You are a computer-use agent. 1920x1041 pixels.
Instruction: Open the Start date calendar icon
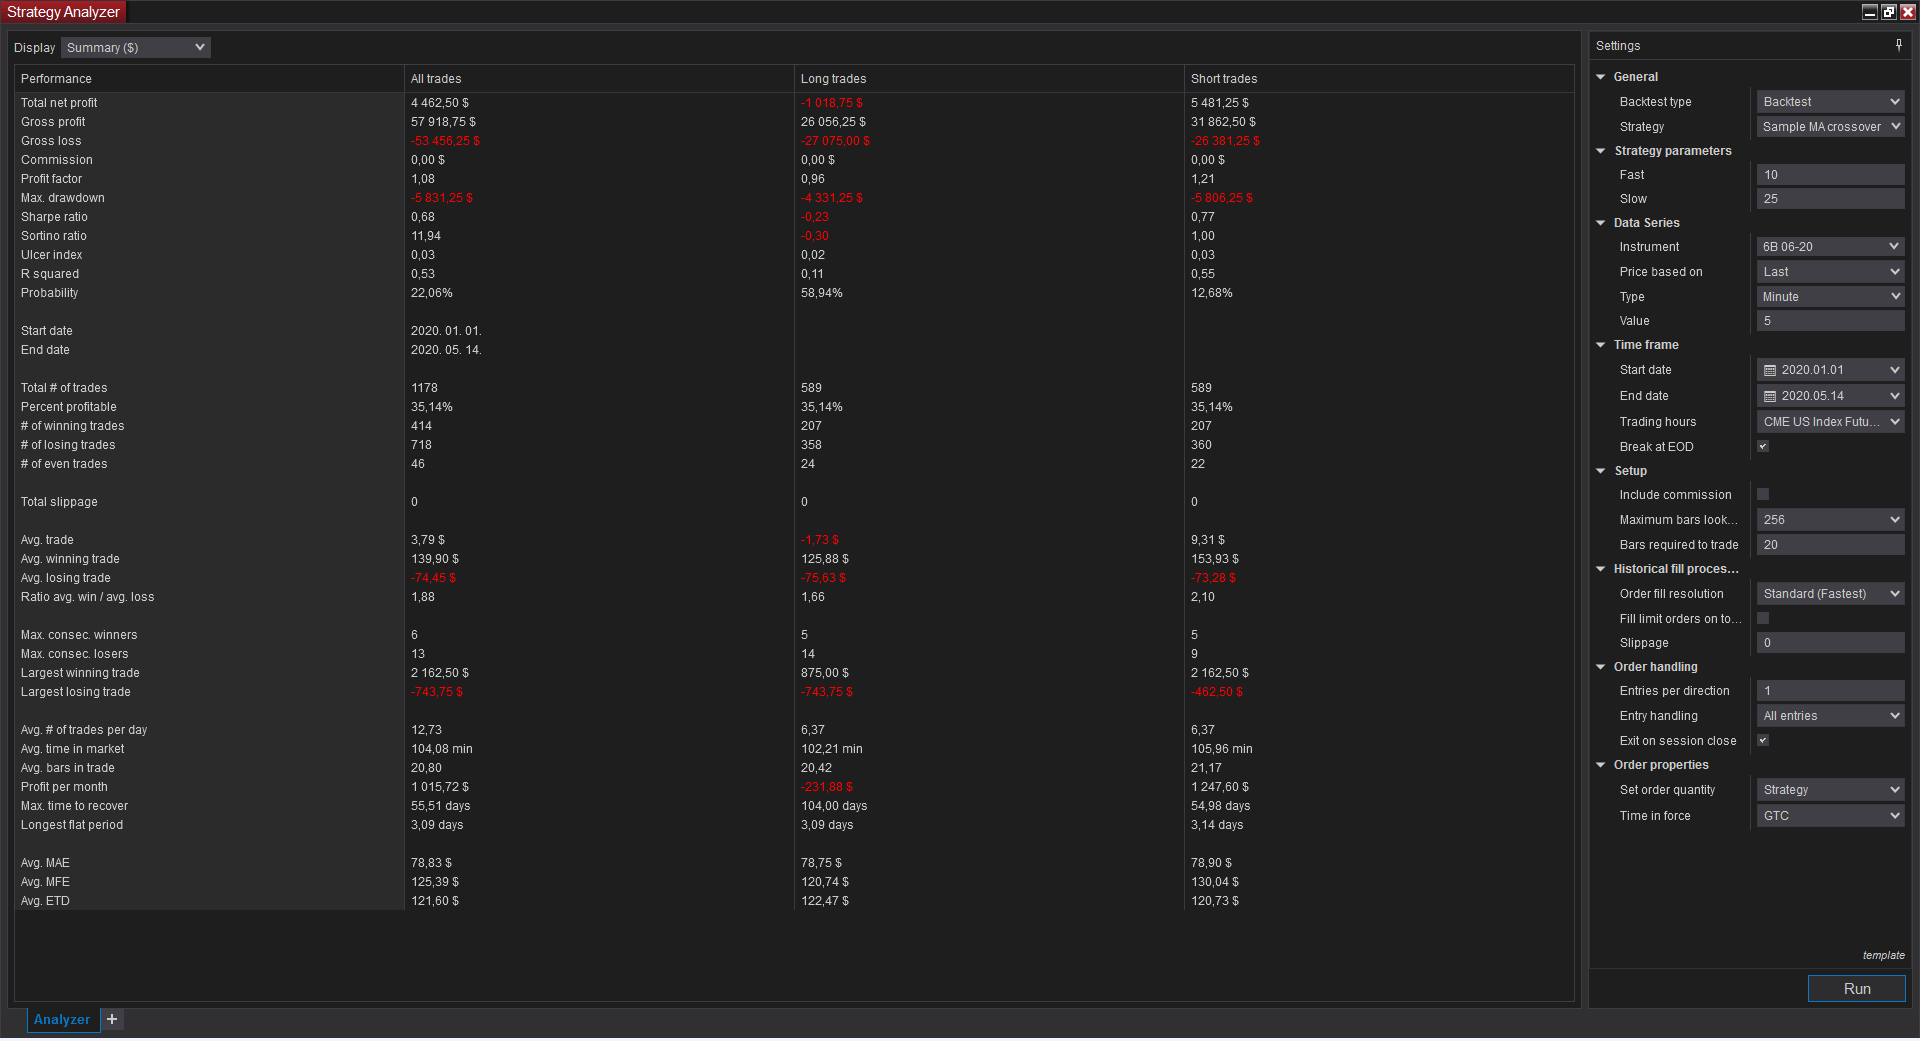coord(1770,370)
